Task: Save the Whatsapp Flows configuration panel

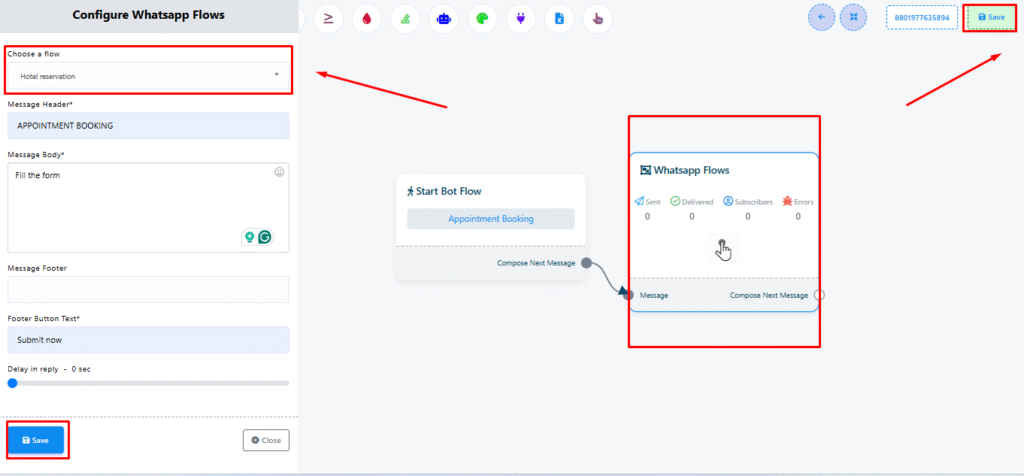Action: pos(36,440)
